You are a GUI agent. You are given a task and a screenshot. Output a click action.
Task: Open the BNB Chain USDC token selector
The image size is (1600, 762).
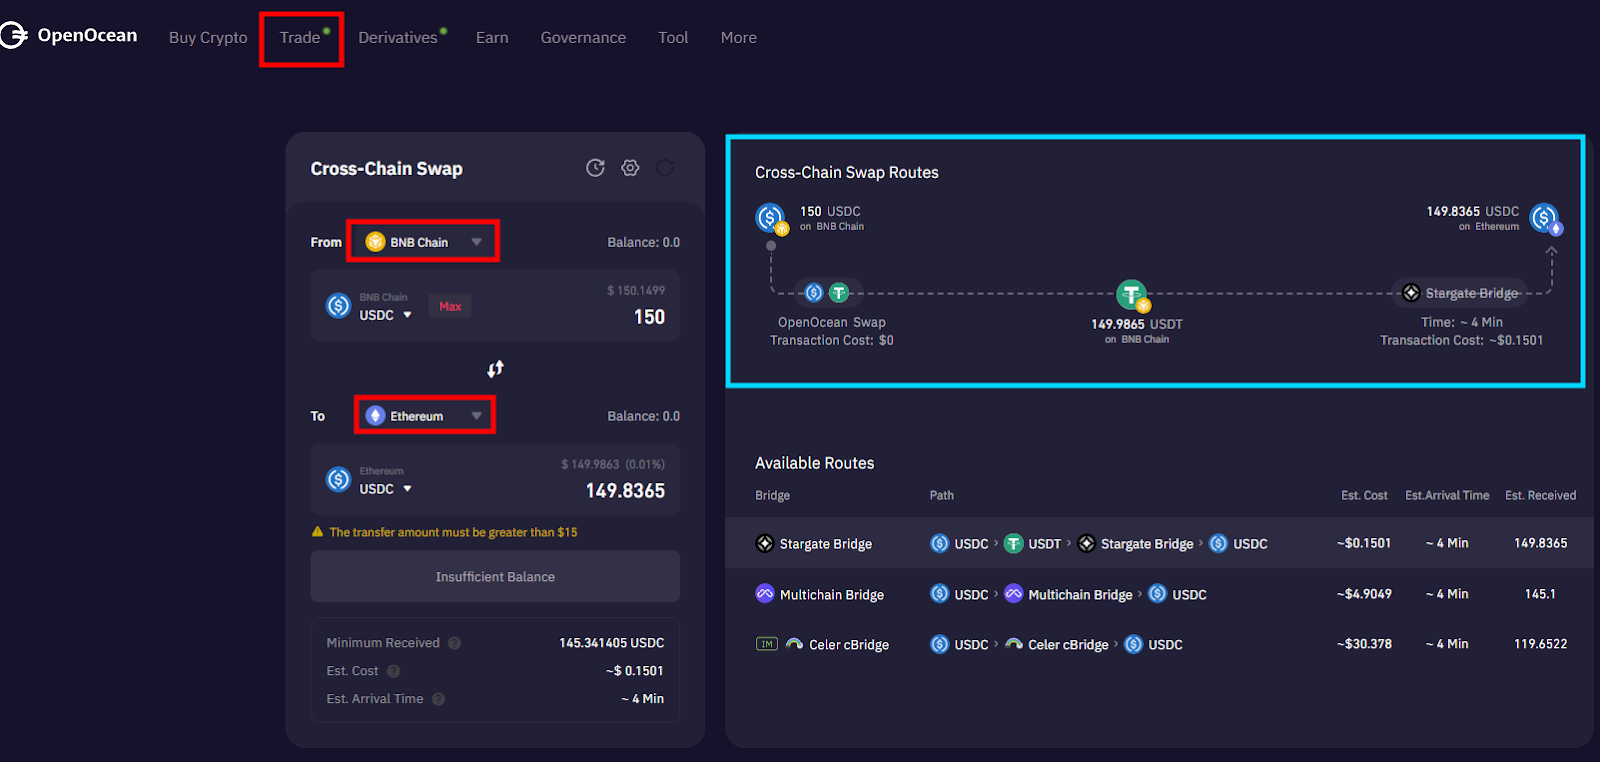386,315
